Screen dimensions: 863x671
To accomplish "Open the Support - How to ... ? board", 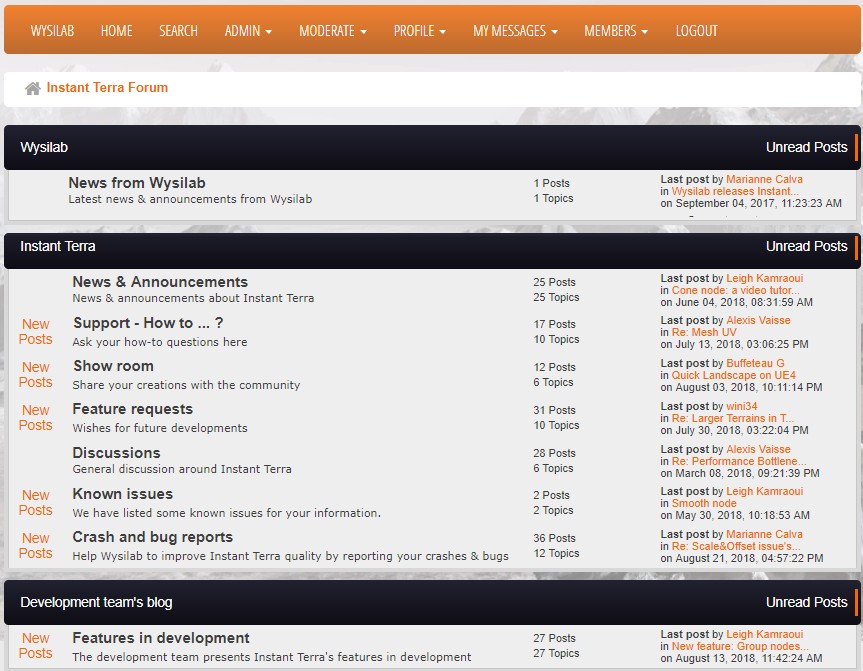I will coord(148,323).
